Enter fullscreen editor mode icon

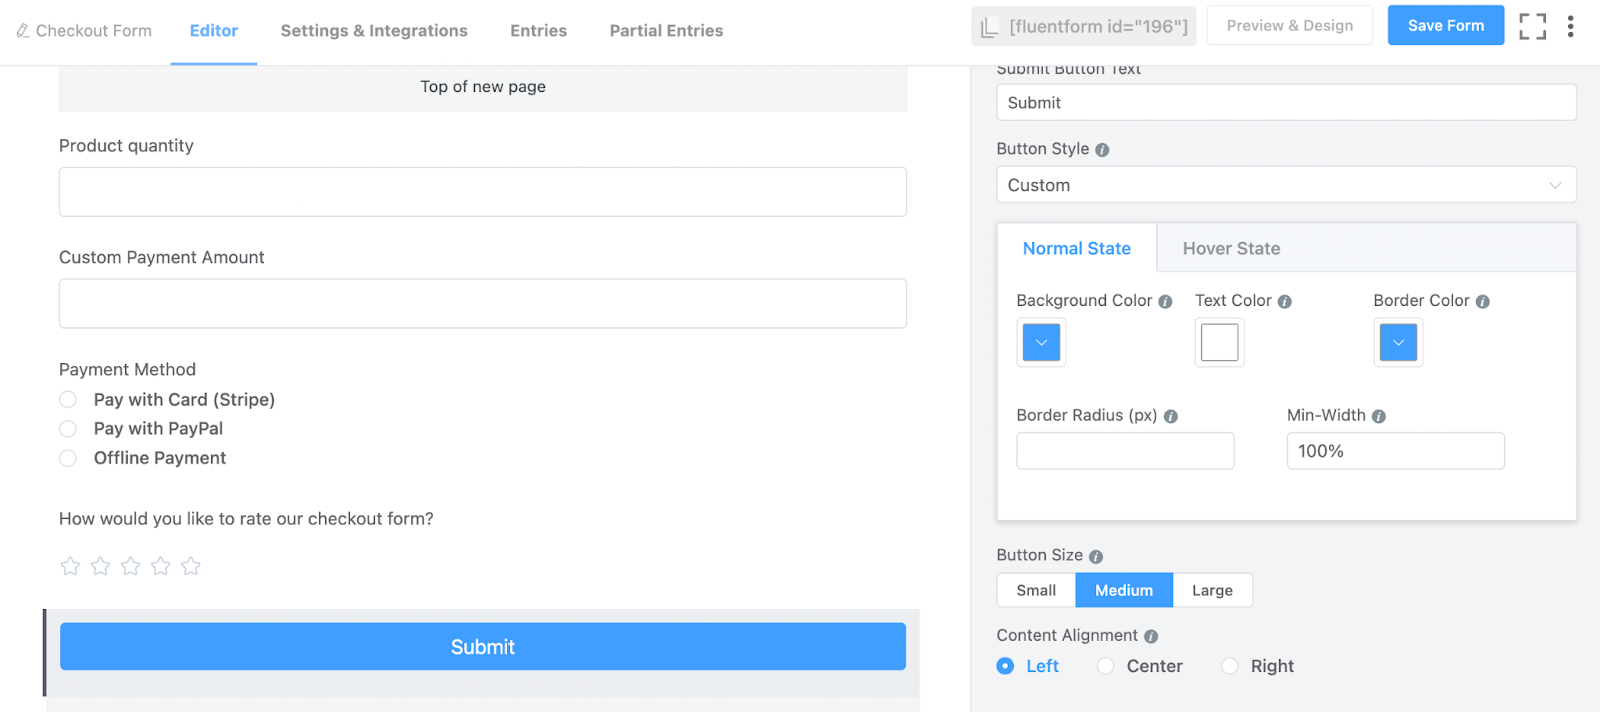[1532, 26]
